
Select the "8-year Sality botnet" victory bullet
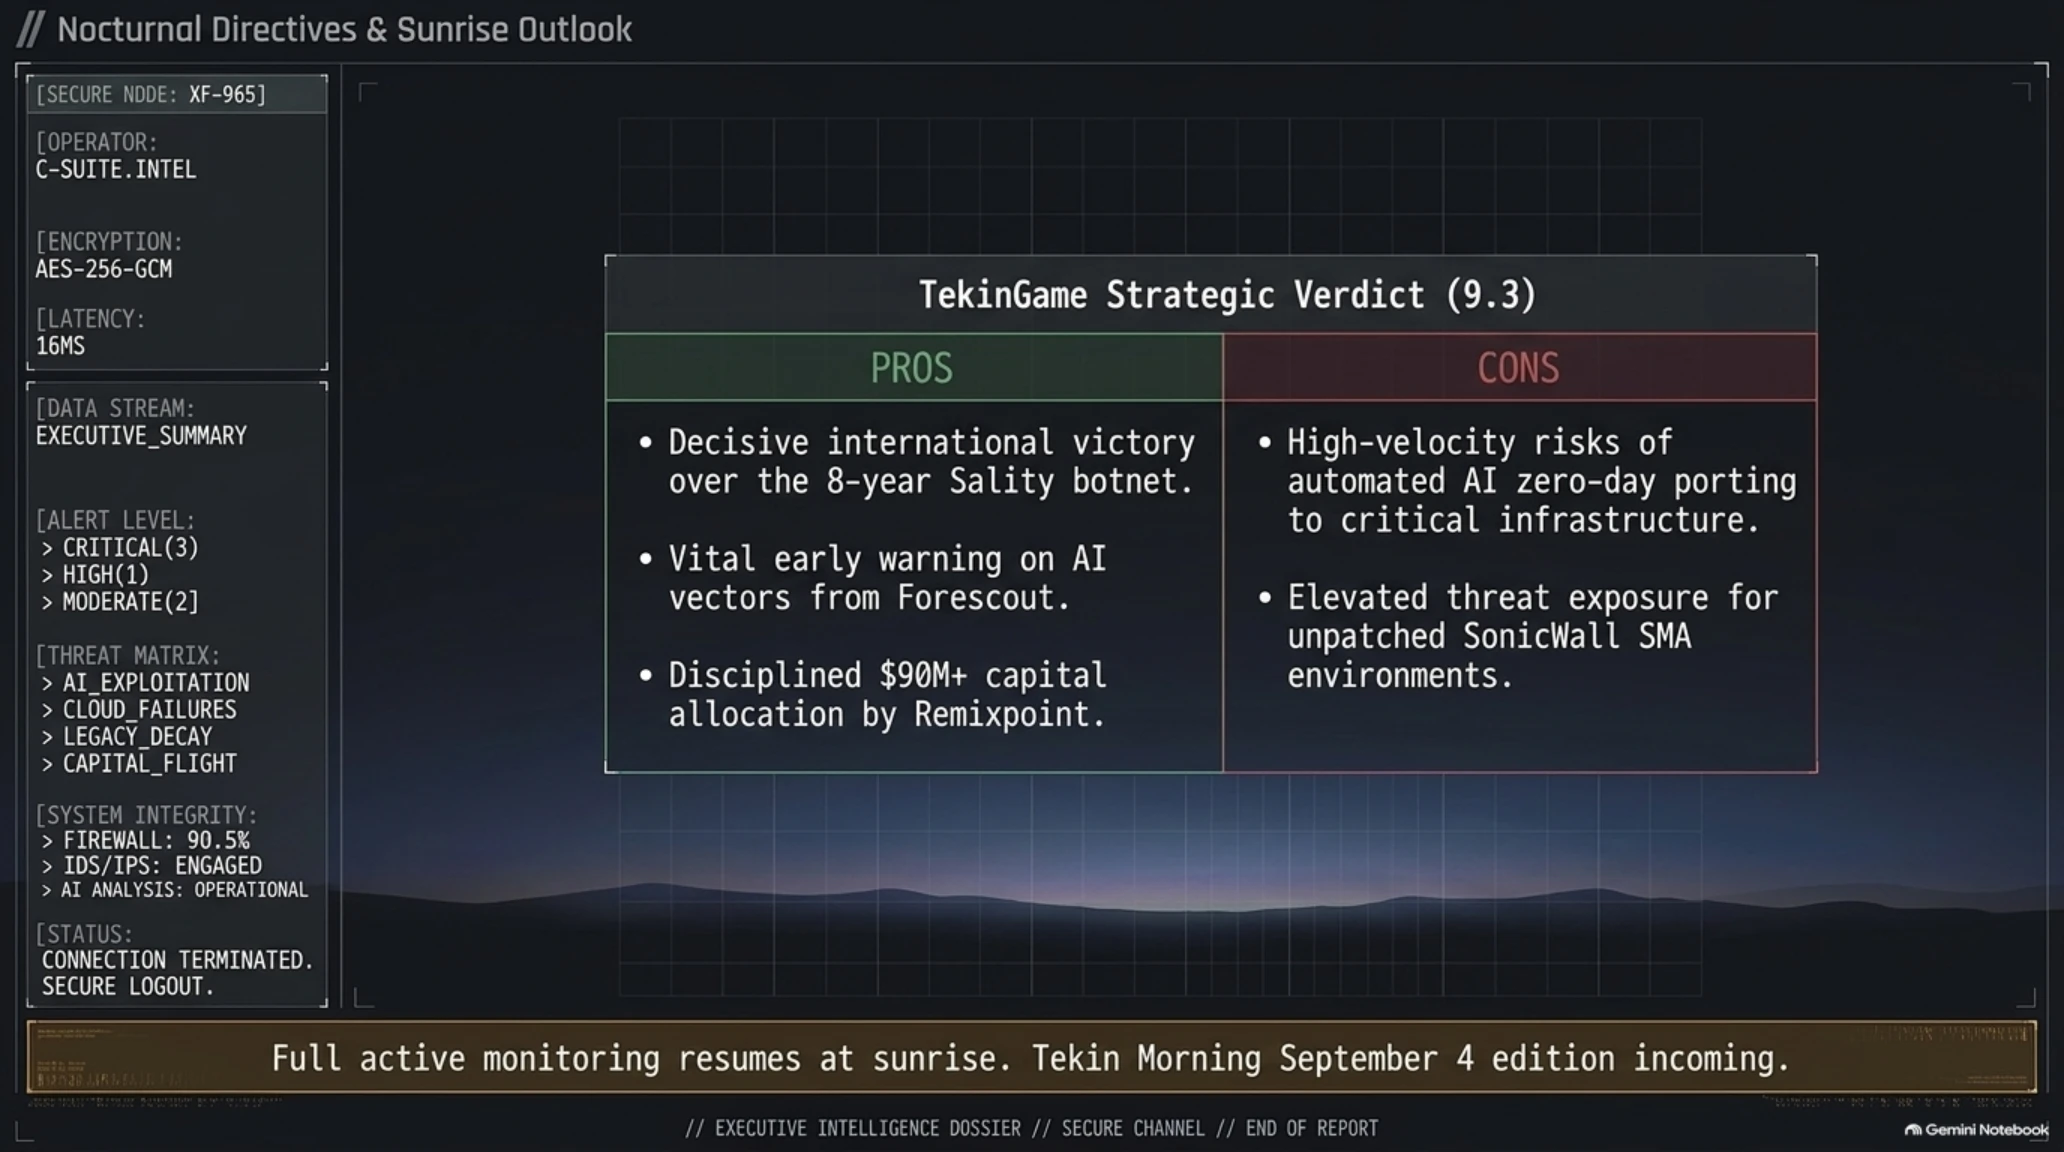point(917,462)
